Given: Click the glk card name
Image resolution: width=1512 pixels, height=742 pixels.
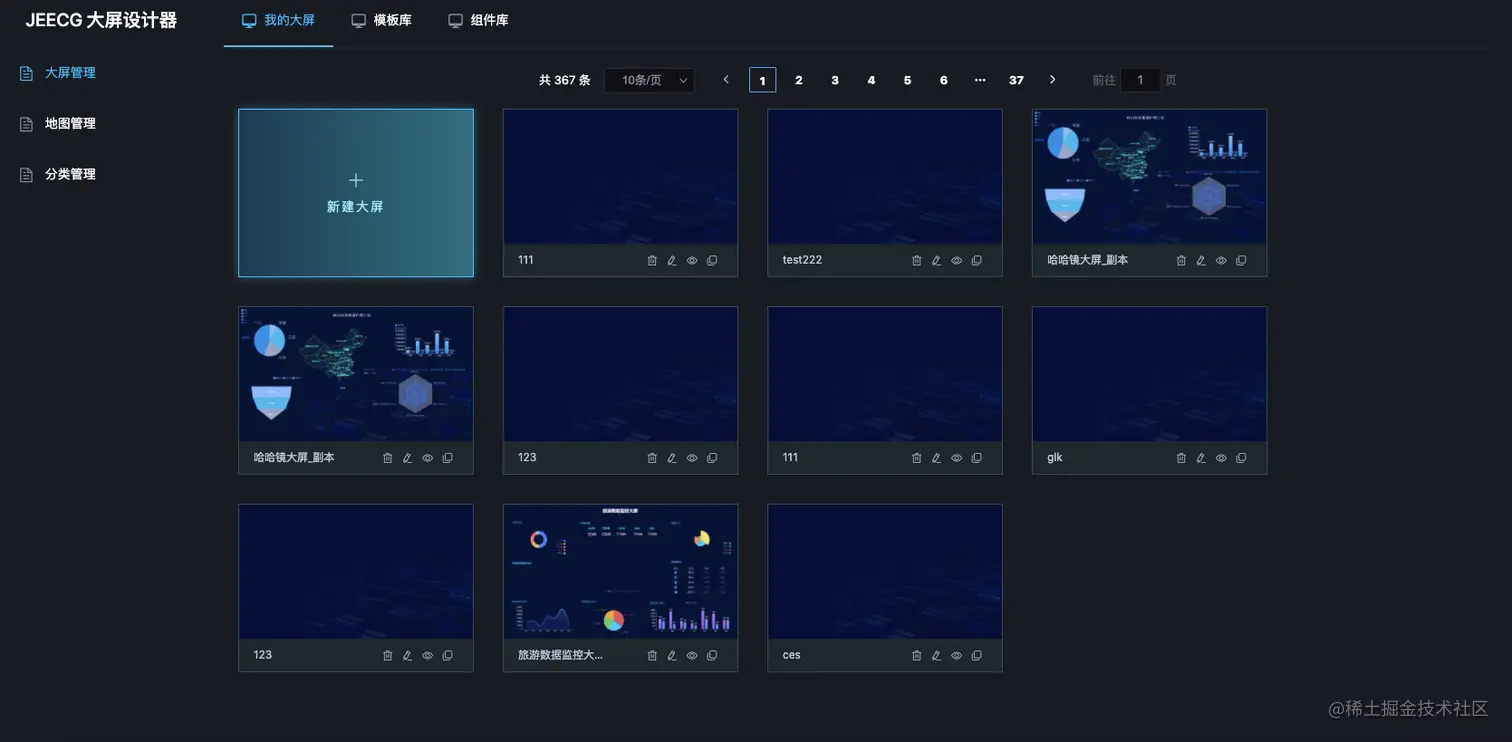Looking at the screenshot, I should click(x=1055, y=458).
